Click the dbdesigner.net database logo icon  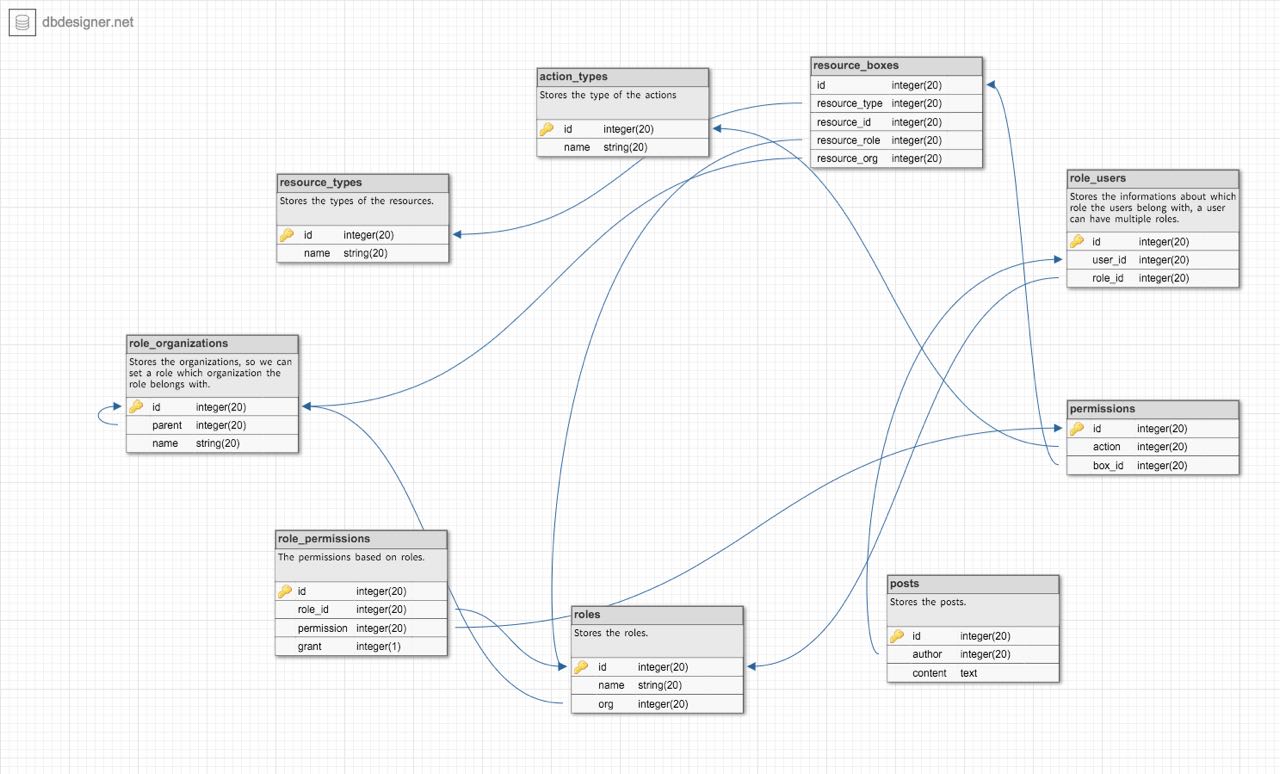point(22,22)
